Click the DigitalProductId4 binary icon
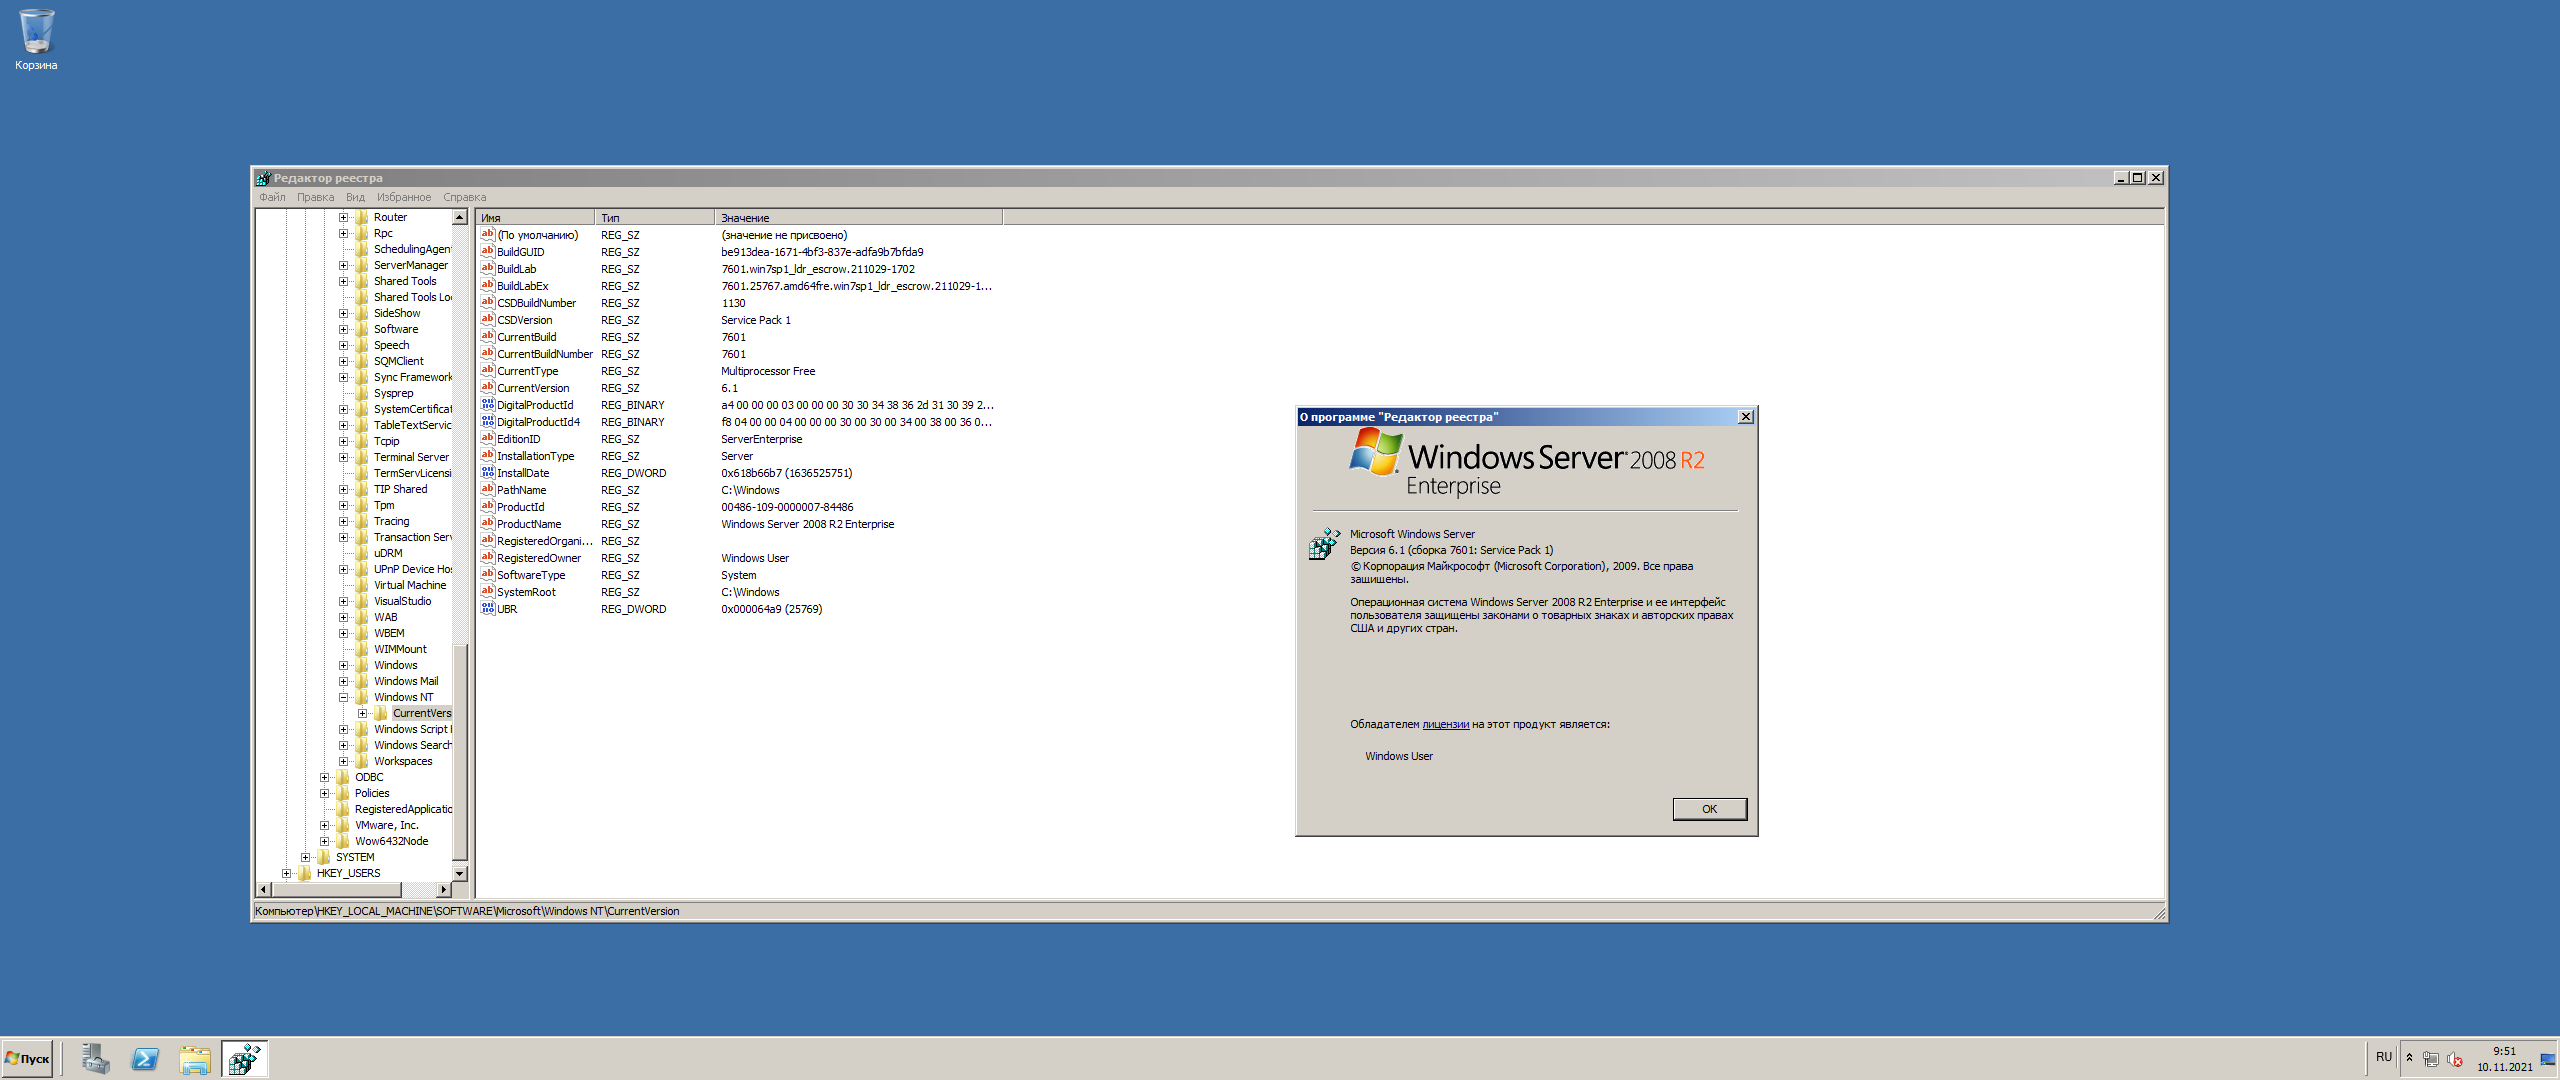This screenshot has height=1080, width=2560. pos(488,421)
